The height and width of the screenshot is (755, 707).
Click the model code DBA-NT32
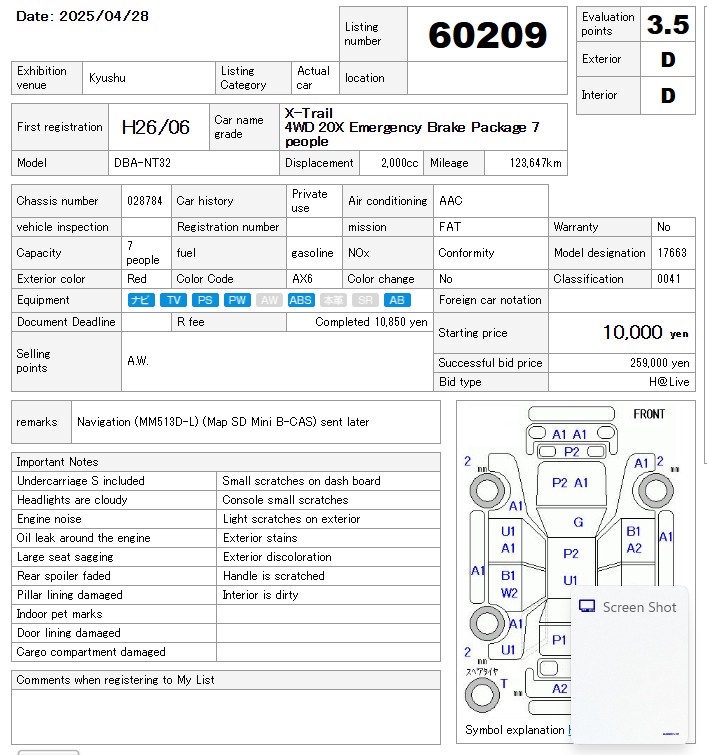[143, 163]
